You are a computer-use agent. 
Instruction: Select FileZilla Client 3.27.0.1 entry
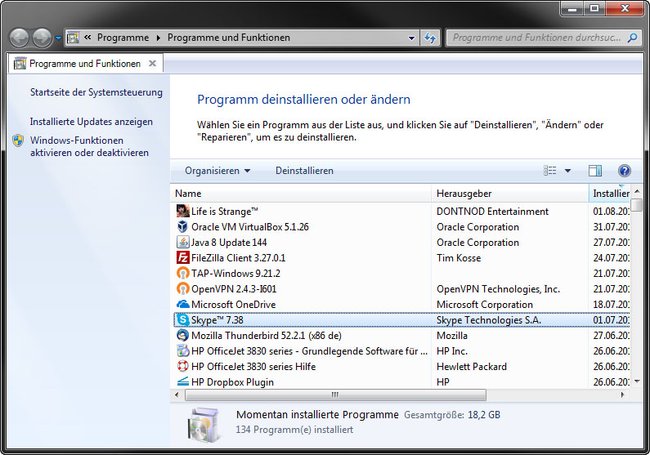238,258
